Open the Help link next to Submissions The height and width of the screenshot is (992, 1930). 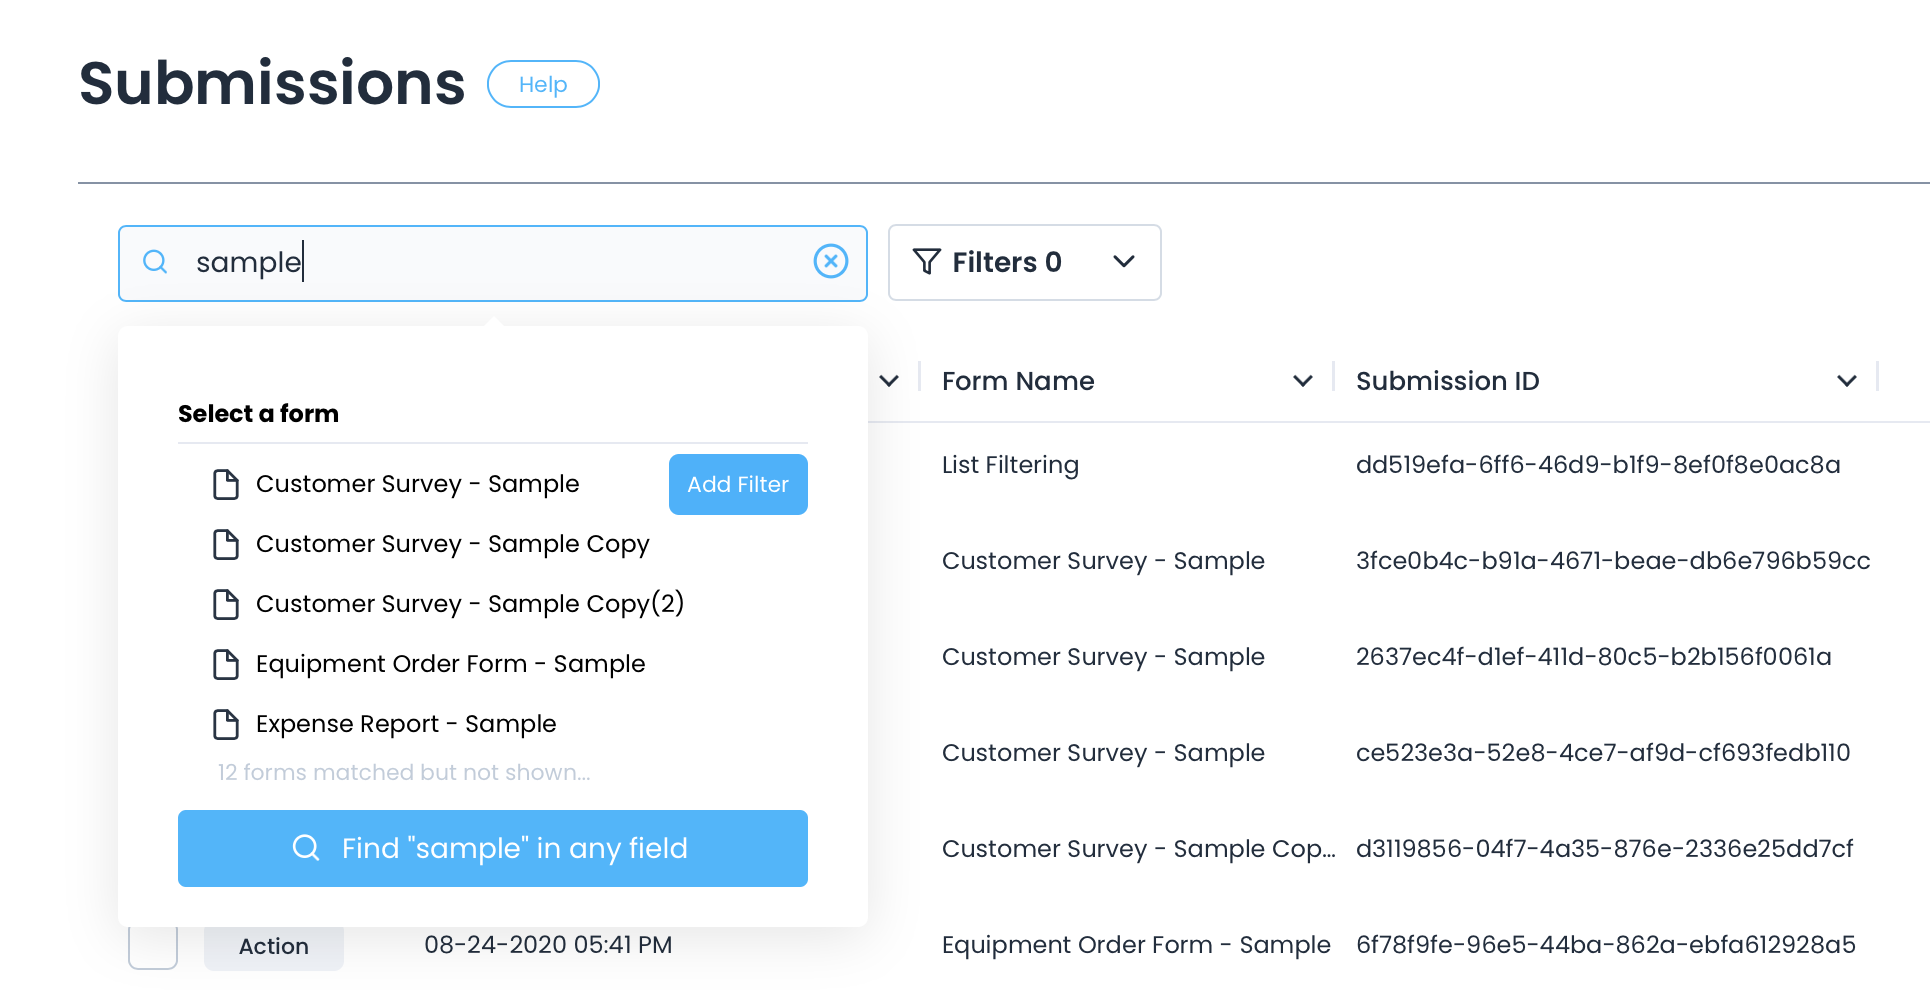(543, 84)
